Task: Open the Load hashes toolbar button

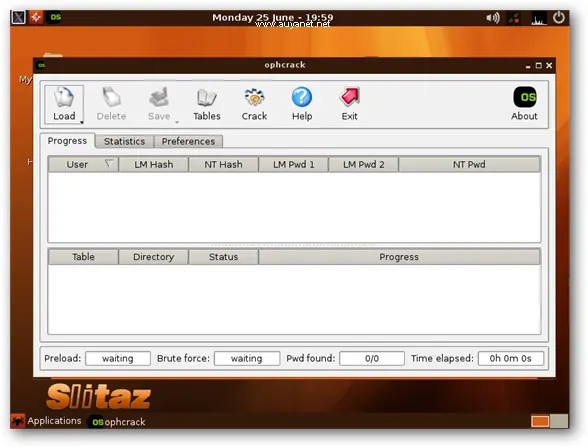Action: pyautogui.click(x=64, y=104)
